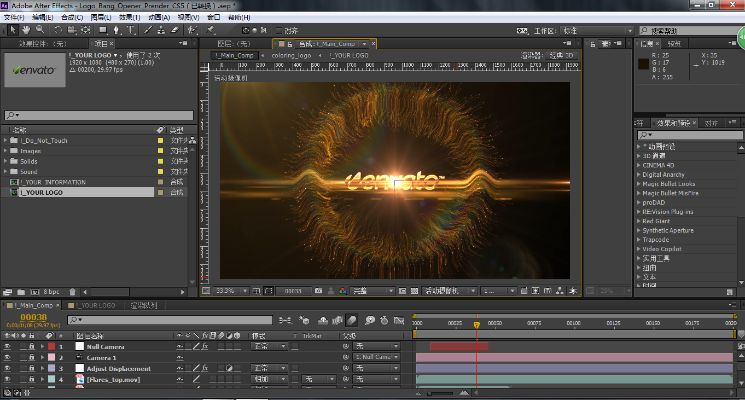Create new folder in Project panel

pos(23,290)
